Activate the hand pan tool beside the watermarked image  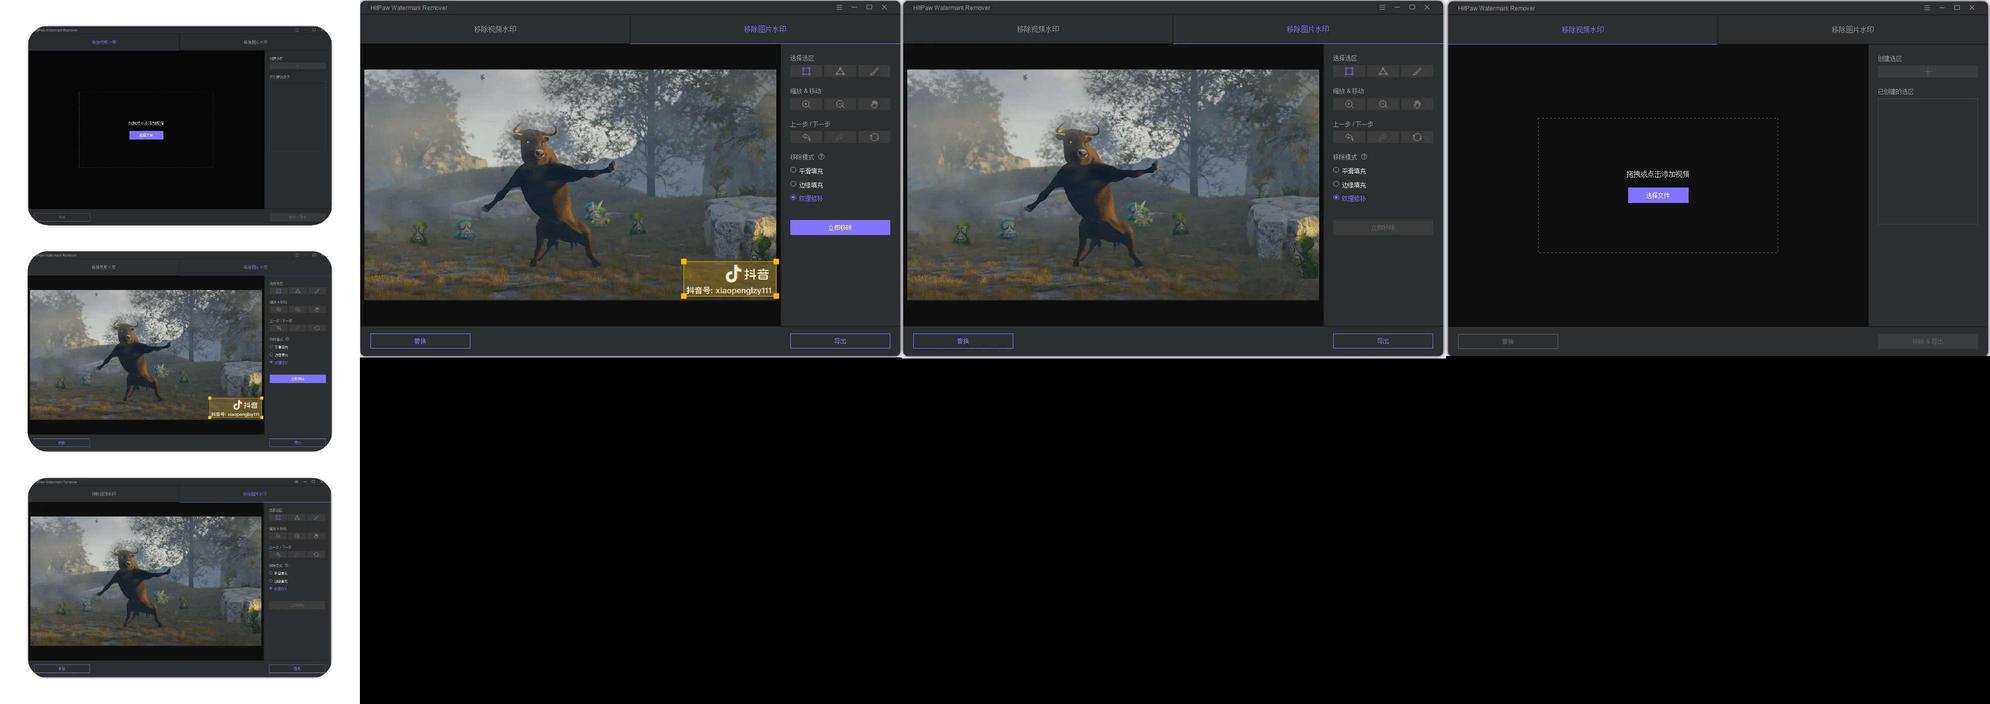click(874, 104)
